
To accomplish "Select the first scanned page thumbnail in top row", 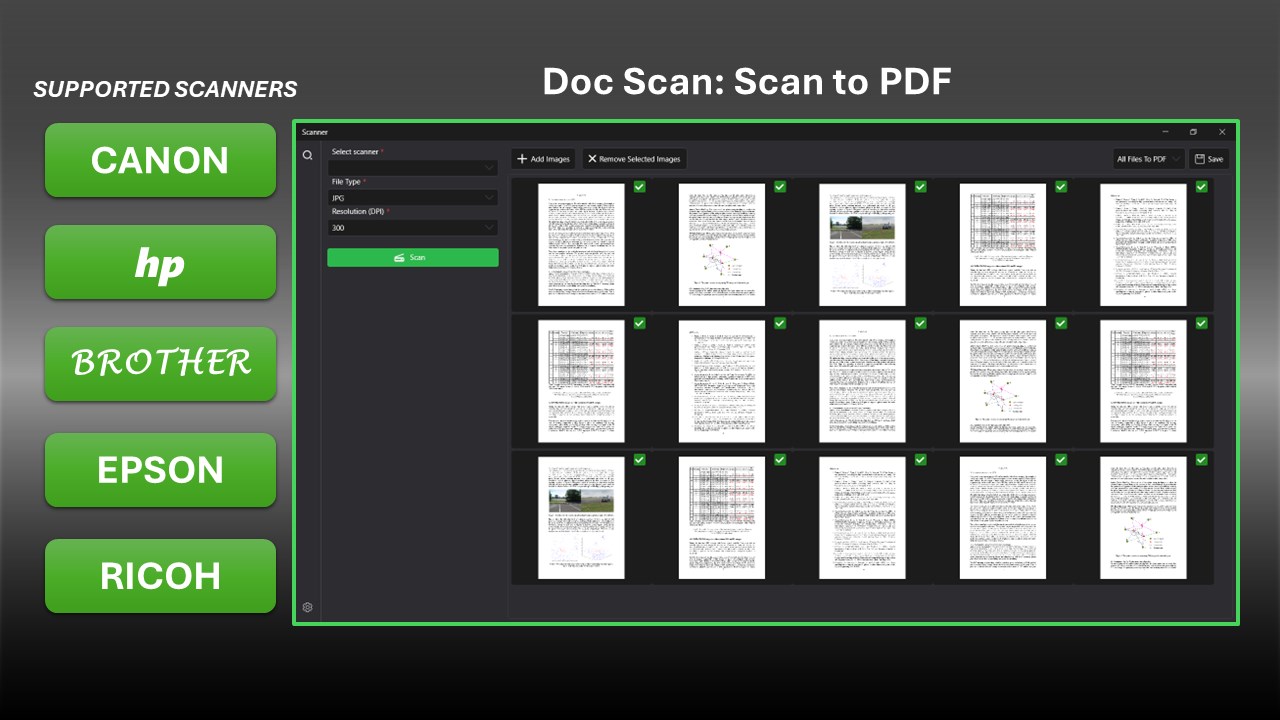I will (x=581, y=244).
